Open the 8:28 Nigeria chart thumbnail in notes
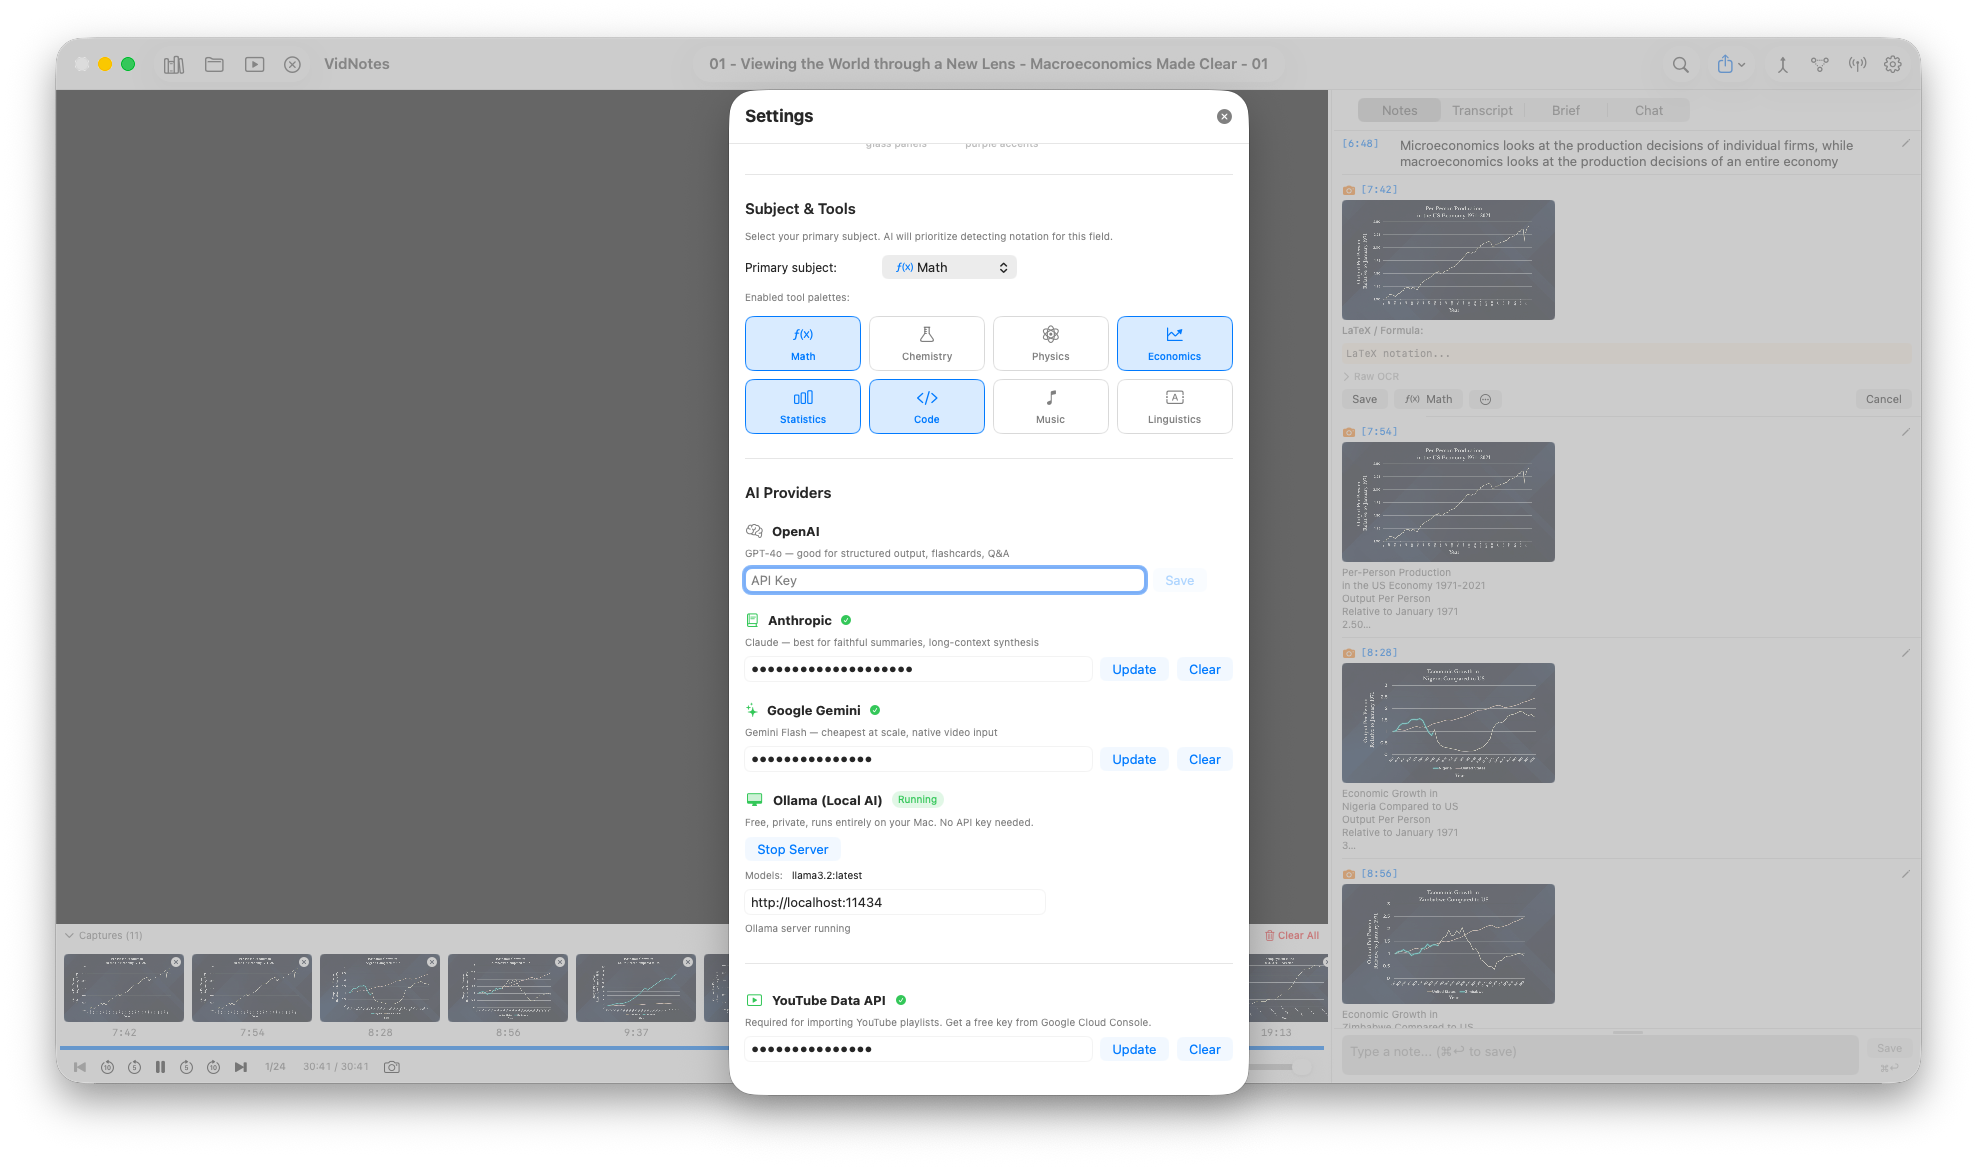Viewport: 1977px width, 1169px height. pyautogui.click(x=1448, y=723)
